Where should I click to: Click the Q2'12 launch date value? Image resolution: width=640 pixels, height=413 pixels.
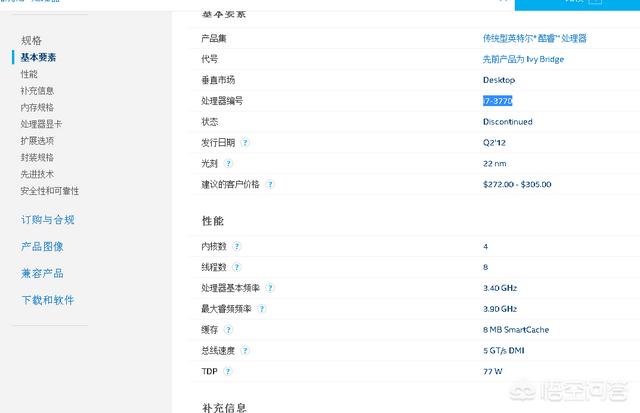[494, 142]
